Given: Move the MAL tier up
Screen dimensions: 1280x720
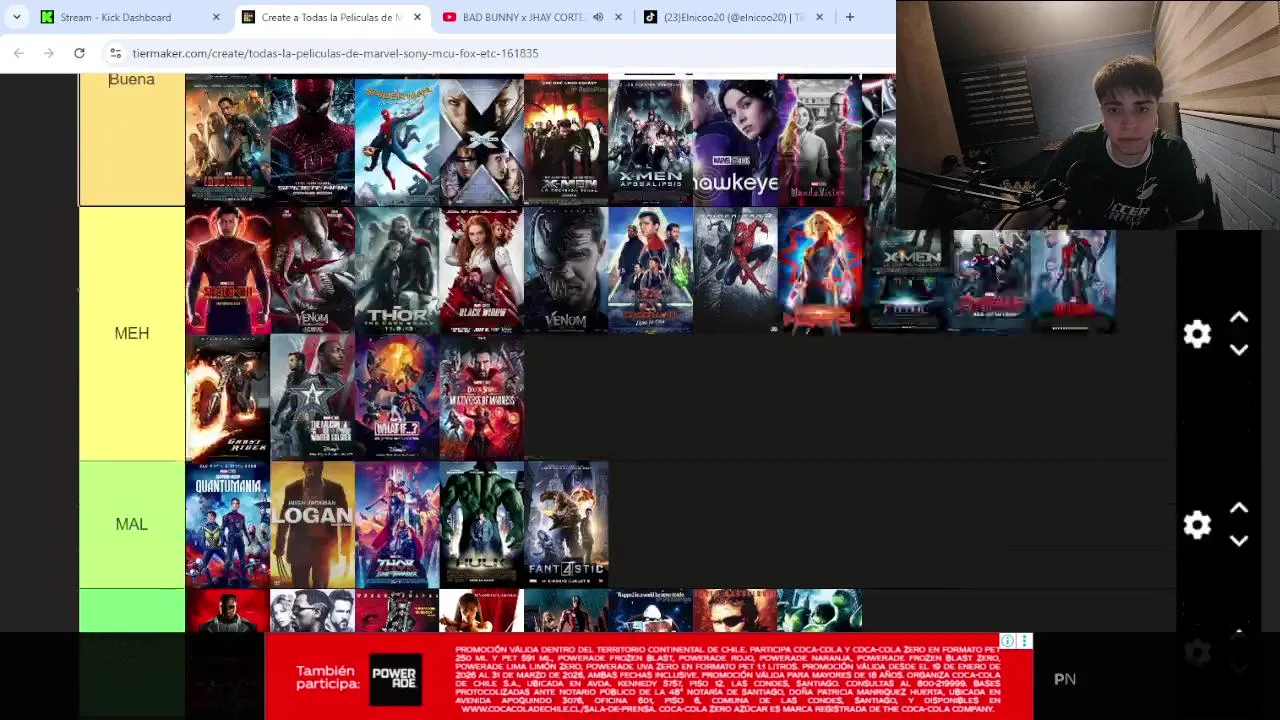Looking at the screenshot, I should (1239, 509).
